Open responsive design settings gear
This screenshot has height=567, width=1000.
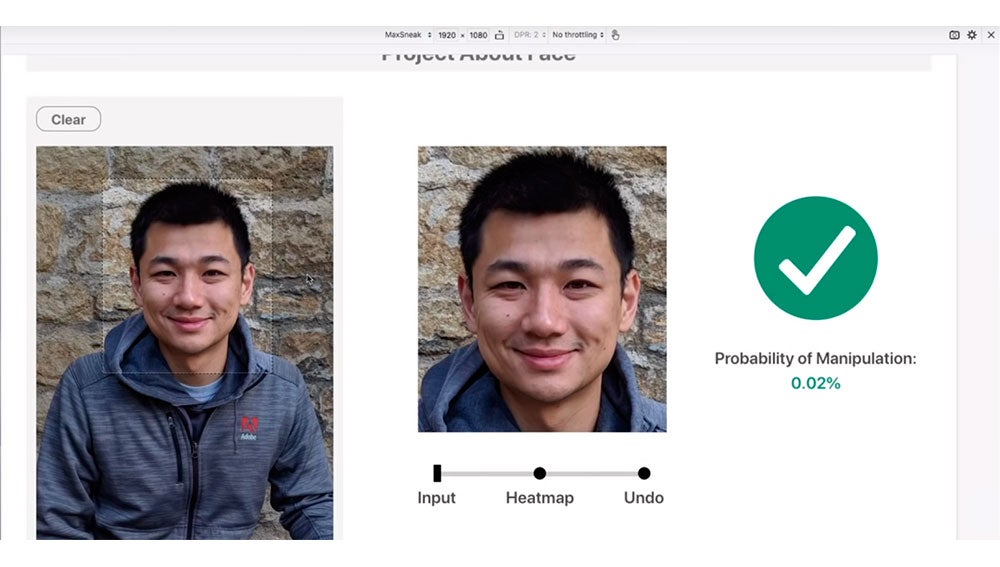tap(971, 35)
